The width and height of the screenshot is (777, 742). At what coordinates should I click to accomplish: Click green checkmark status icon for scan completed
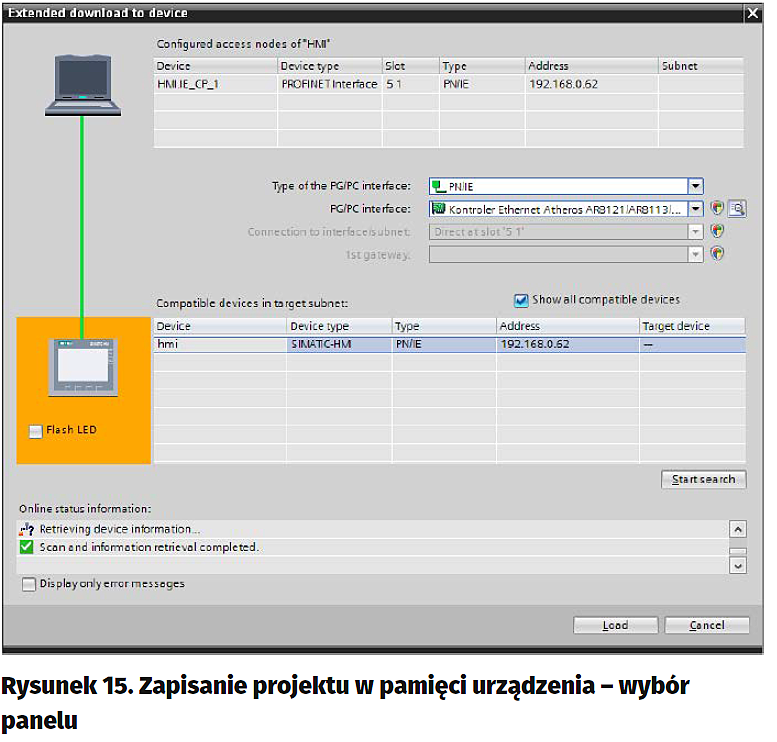tap(28, 547)
